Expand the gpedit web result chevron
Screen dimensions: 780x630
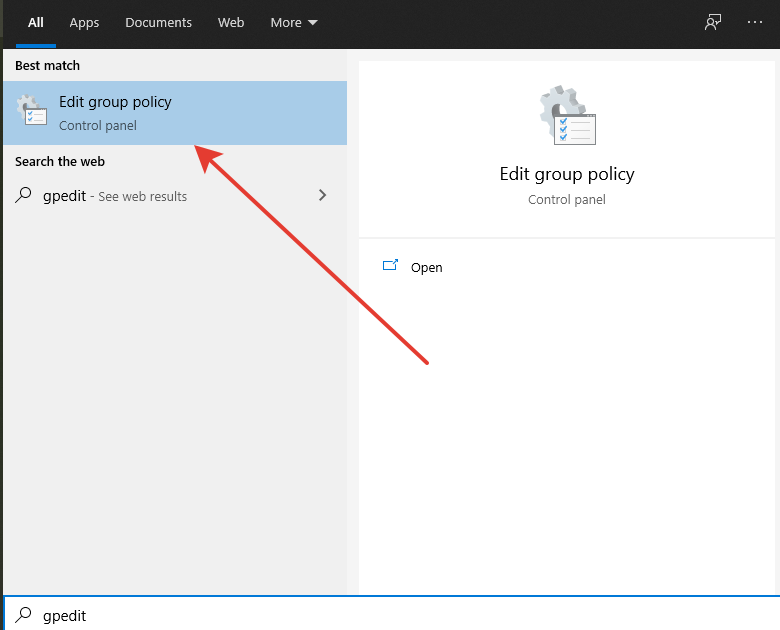pyautogui.click(x=322, y=195)
